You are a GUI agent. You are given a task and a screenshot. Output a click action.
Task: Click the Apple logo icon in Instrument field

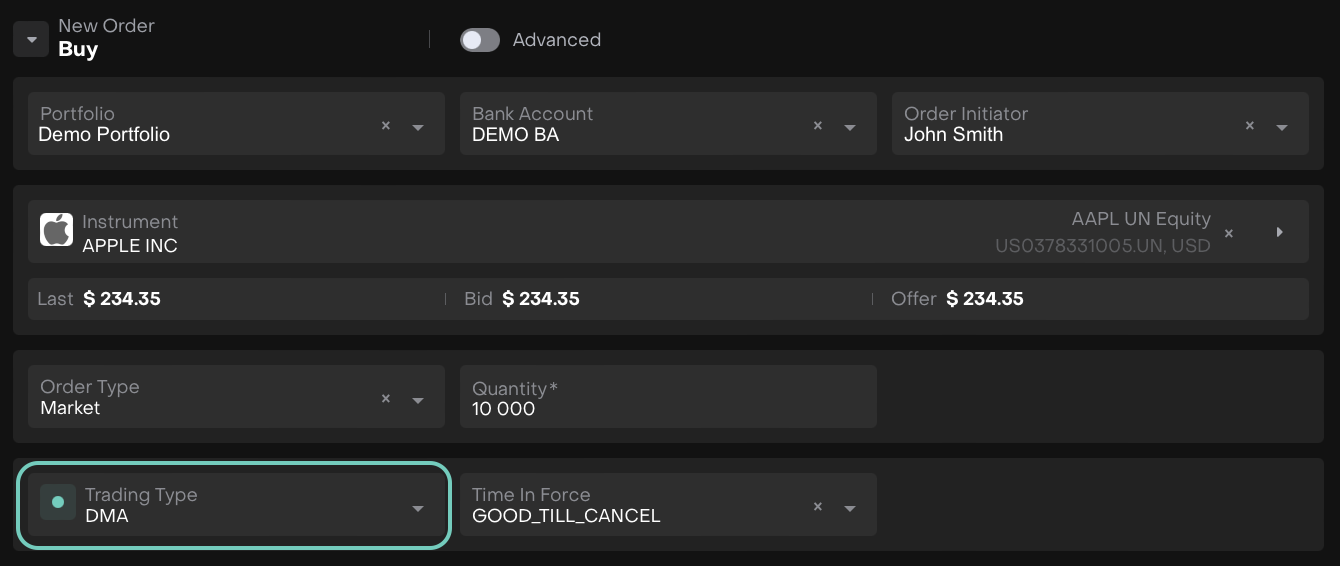57,230
